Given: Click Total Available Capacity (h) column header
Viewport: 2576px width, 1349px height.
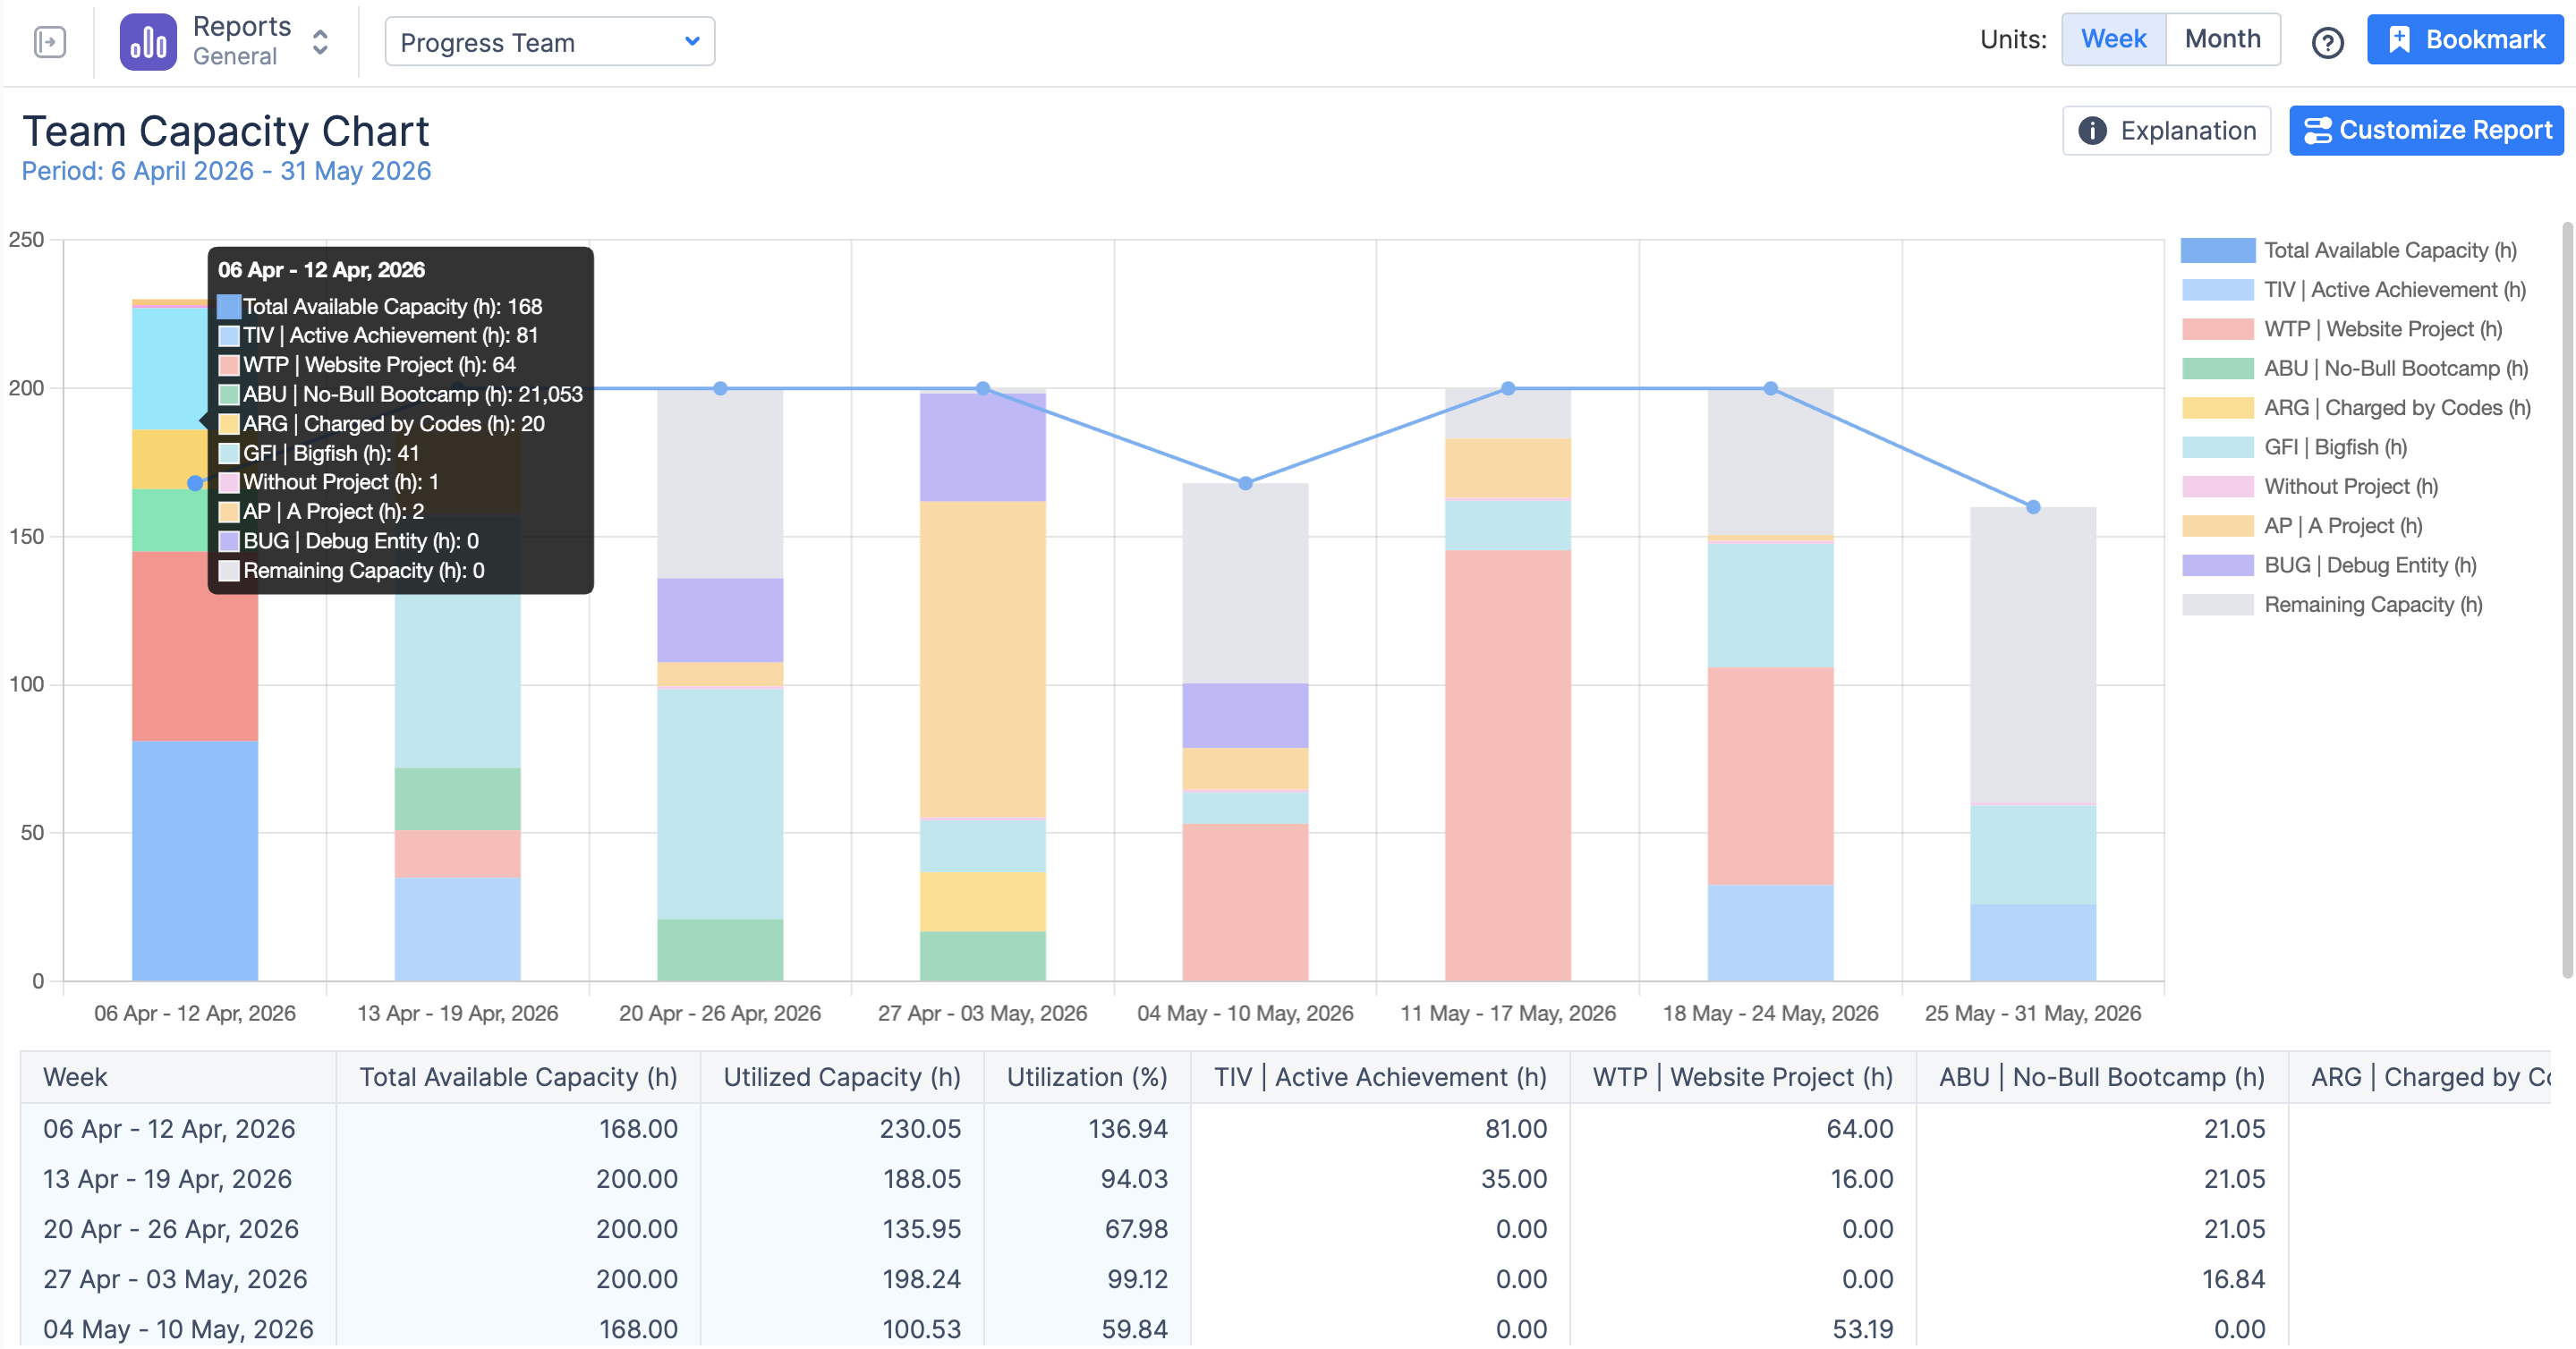Looking at the screenshot, I should 518,1077.
